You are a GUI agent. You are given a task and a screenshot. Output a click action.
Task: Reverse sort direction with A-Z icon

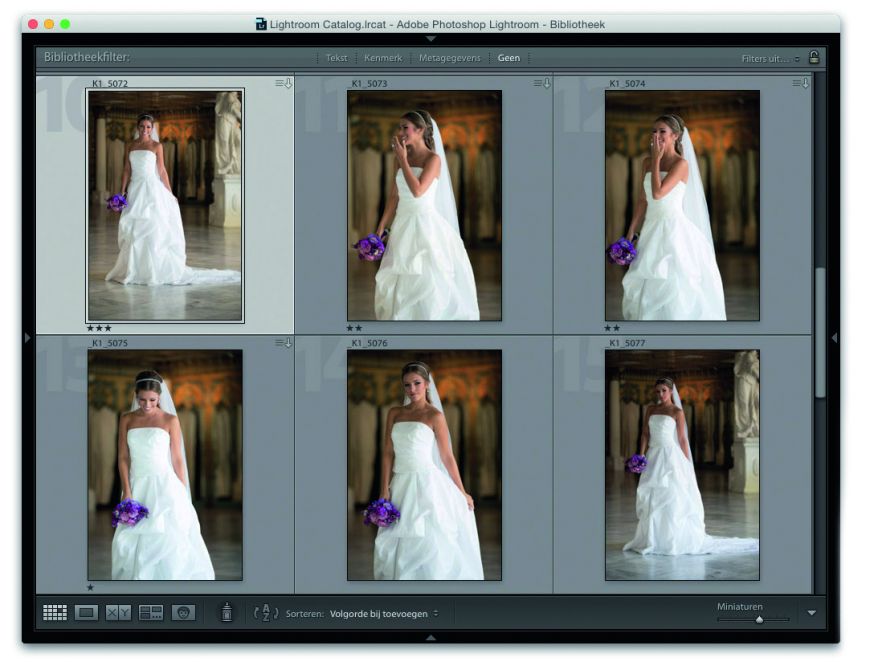point(267,613)
